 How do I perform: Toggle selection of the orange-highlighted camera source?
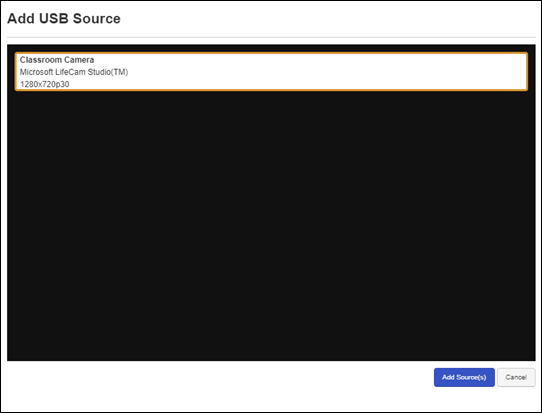click(x=271, y=72)
